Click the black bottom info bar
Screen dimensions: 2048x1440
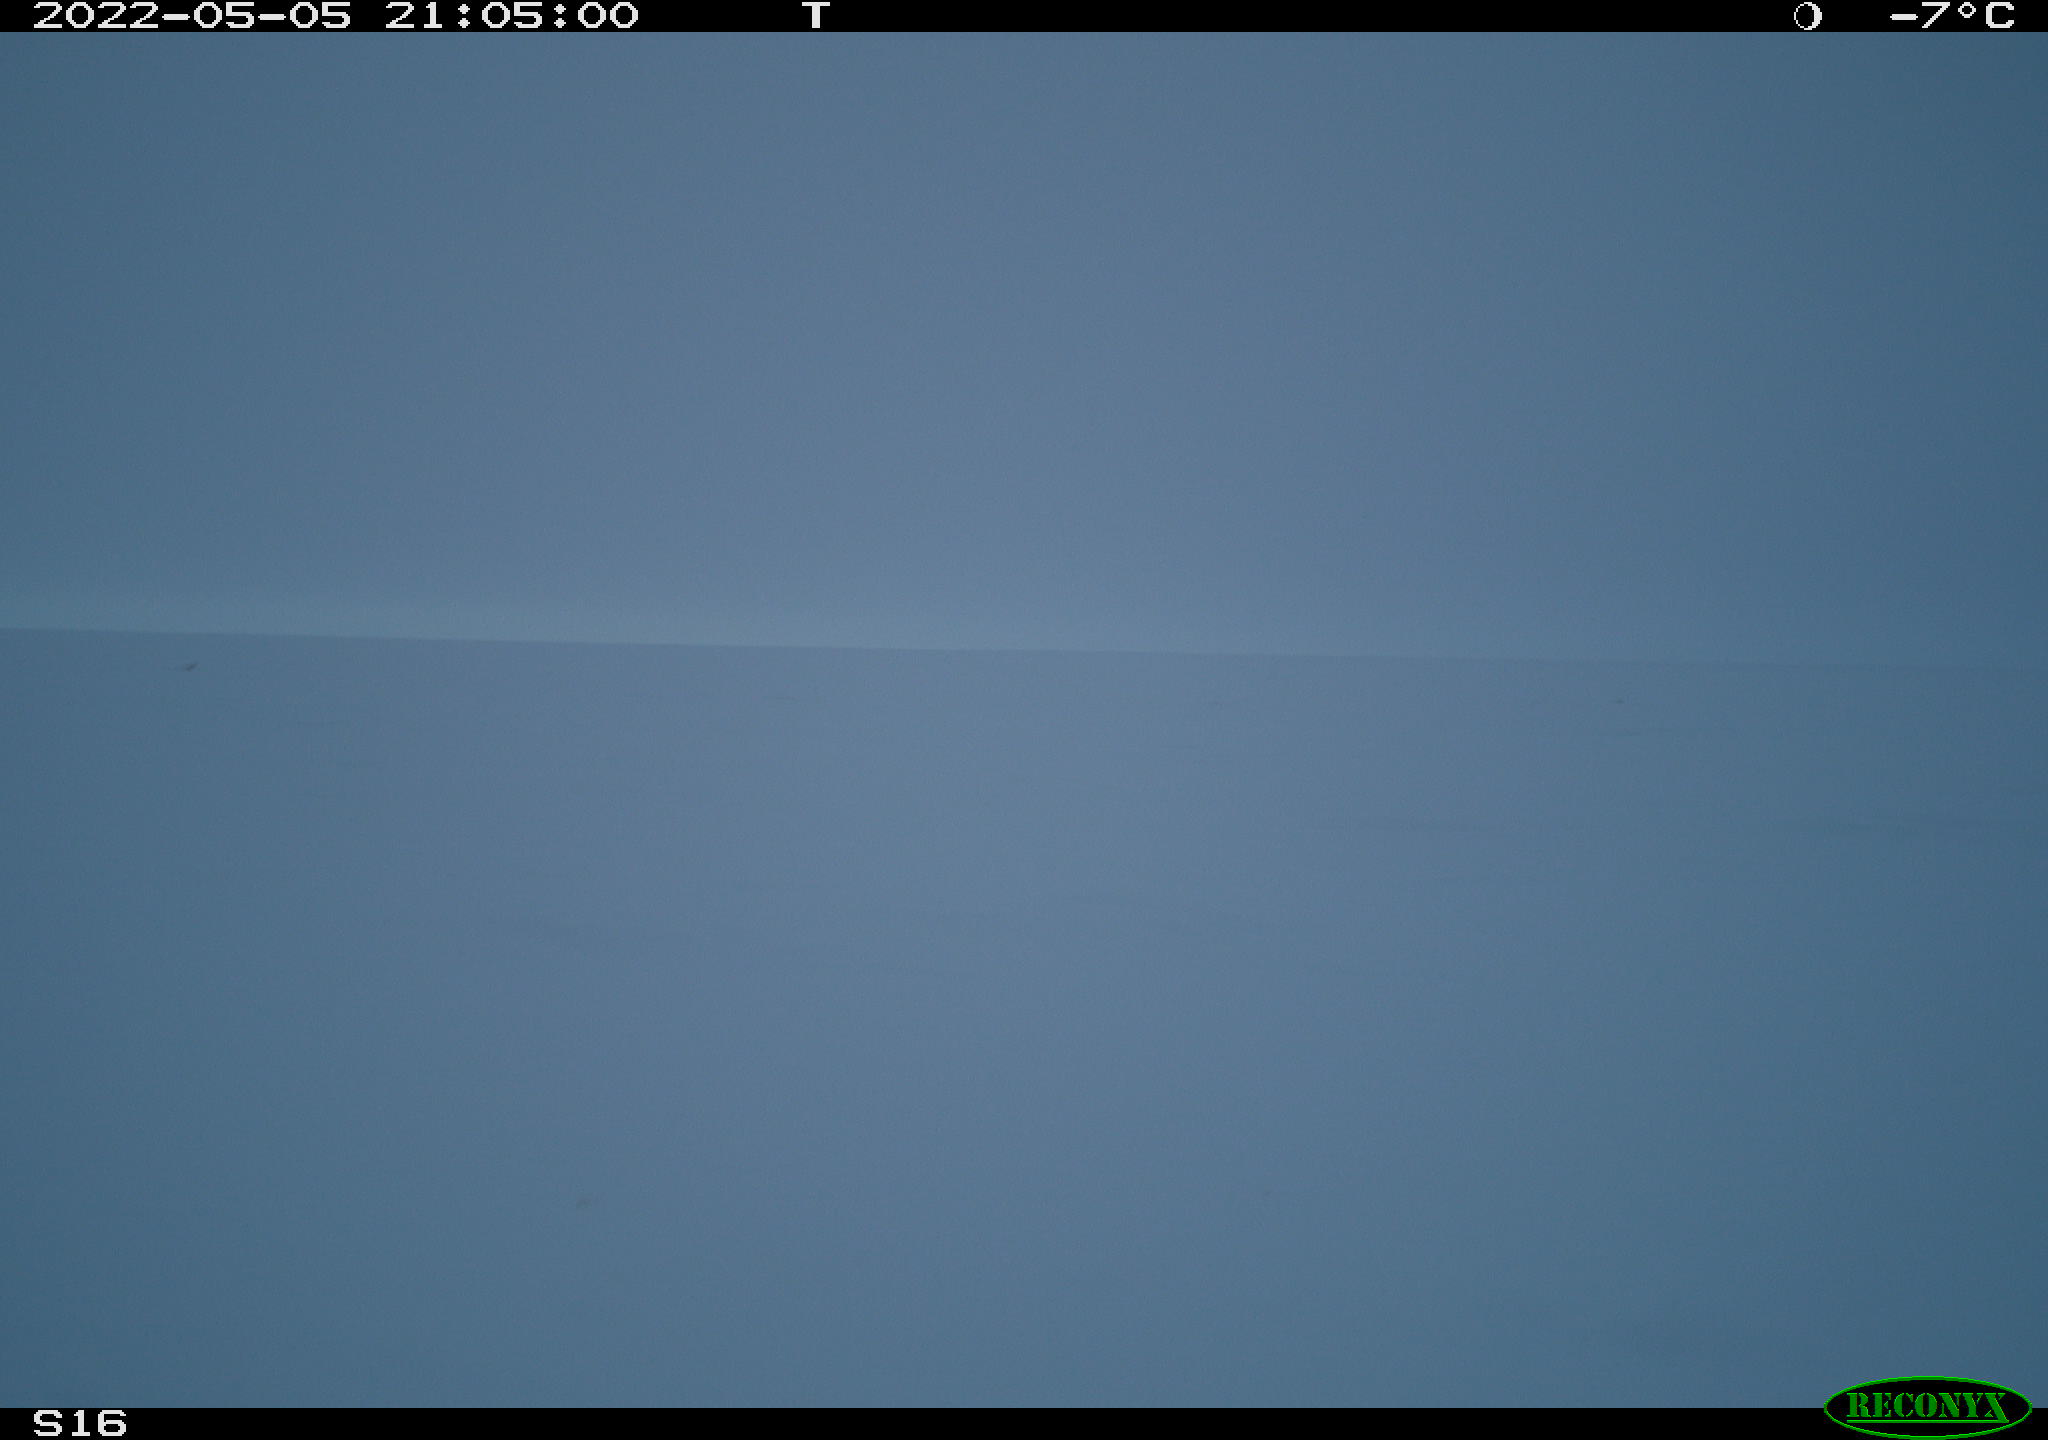[1024, 1424]
